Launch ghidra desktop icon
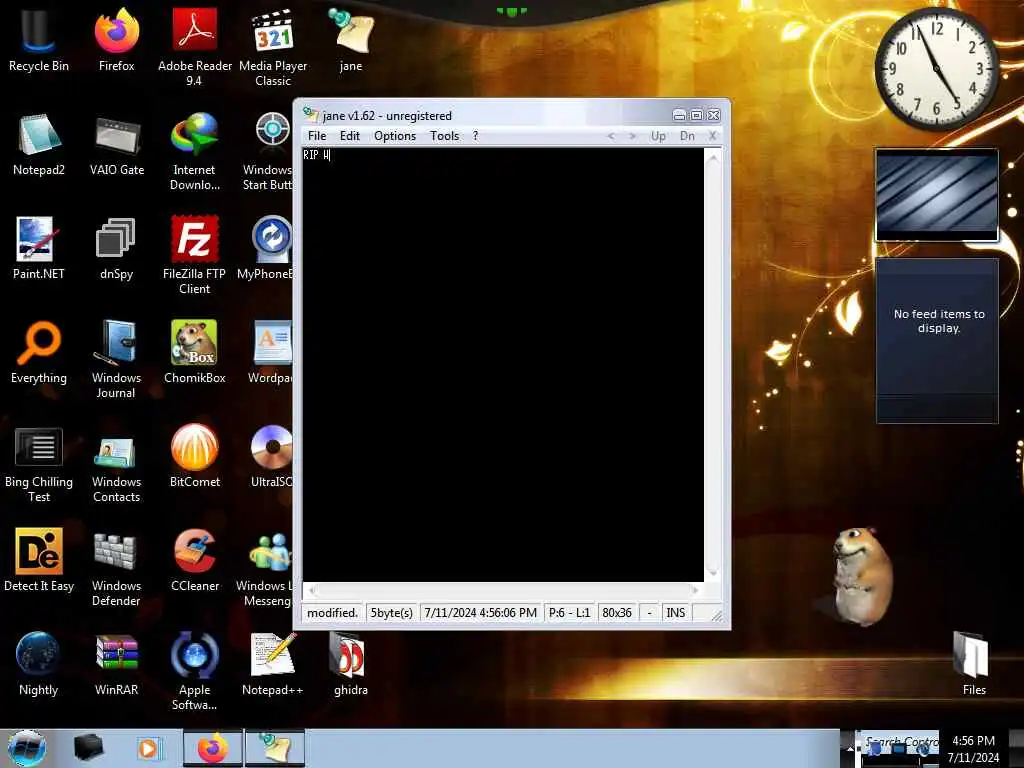The image size is (1024, 768). (351, 664)
